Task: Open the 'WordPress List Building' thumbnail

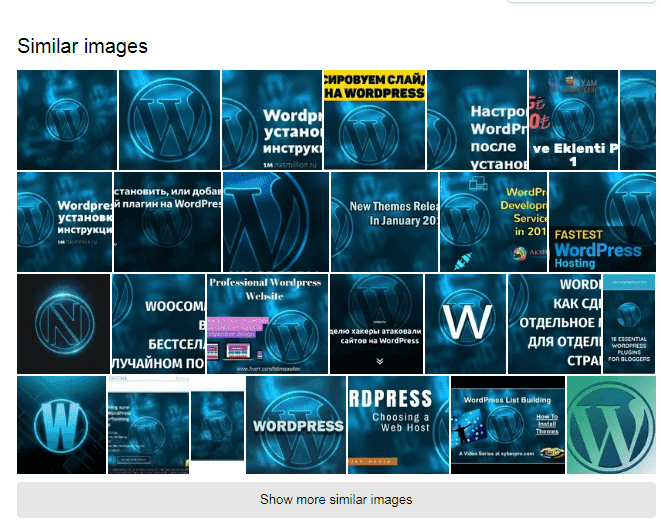Action: coord(508,425)
